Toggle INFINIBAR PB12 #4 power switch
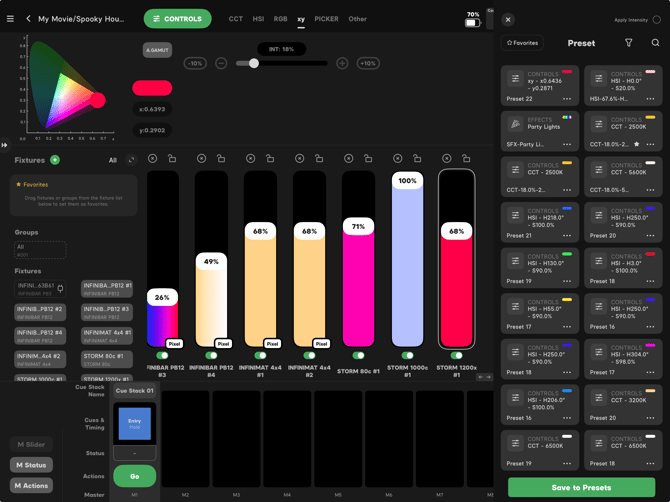The width and height of the screenshot is (670, 502). coord(211,355)
